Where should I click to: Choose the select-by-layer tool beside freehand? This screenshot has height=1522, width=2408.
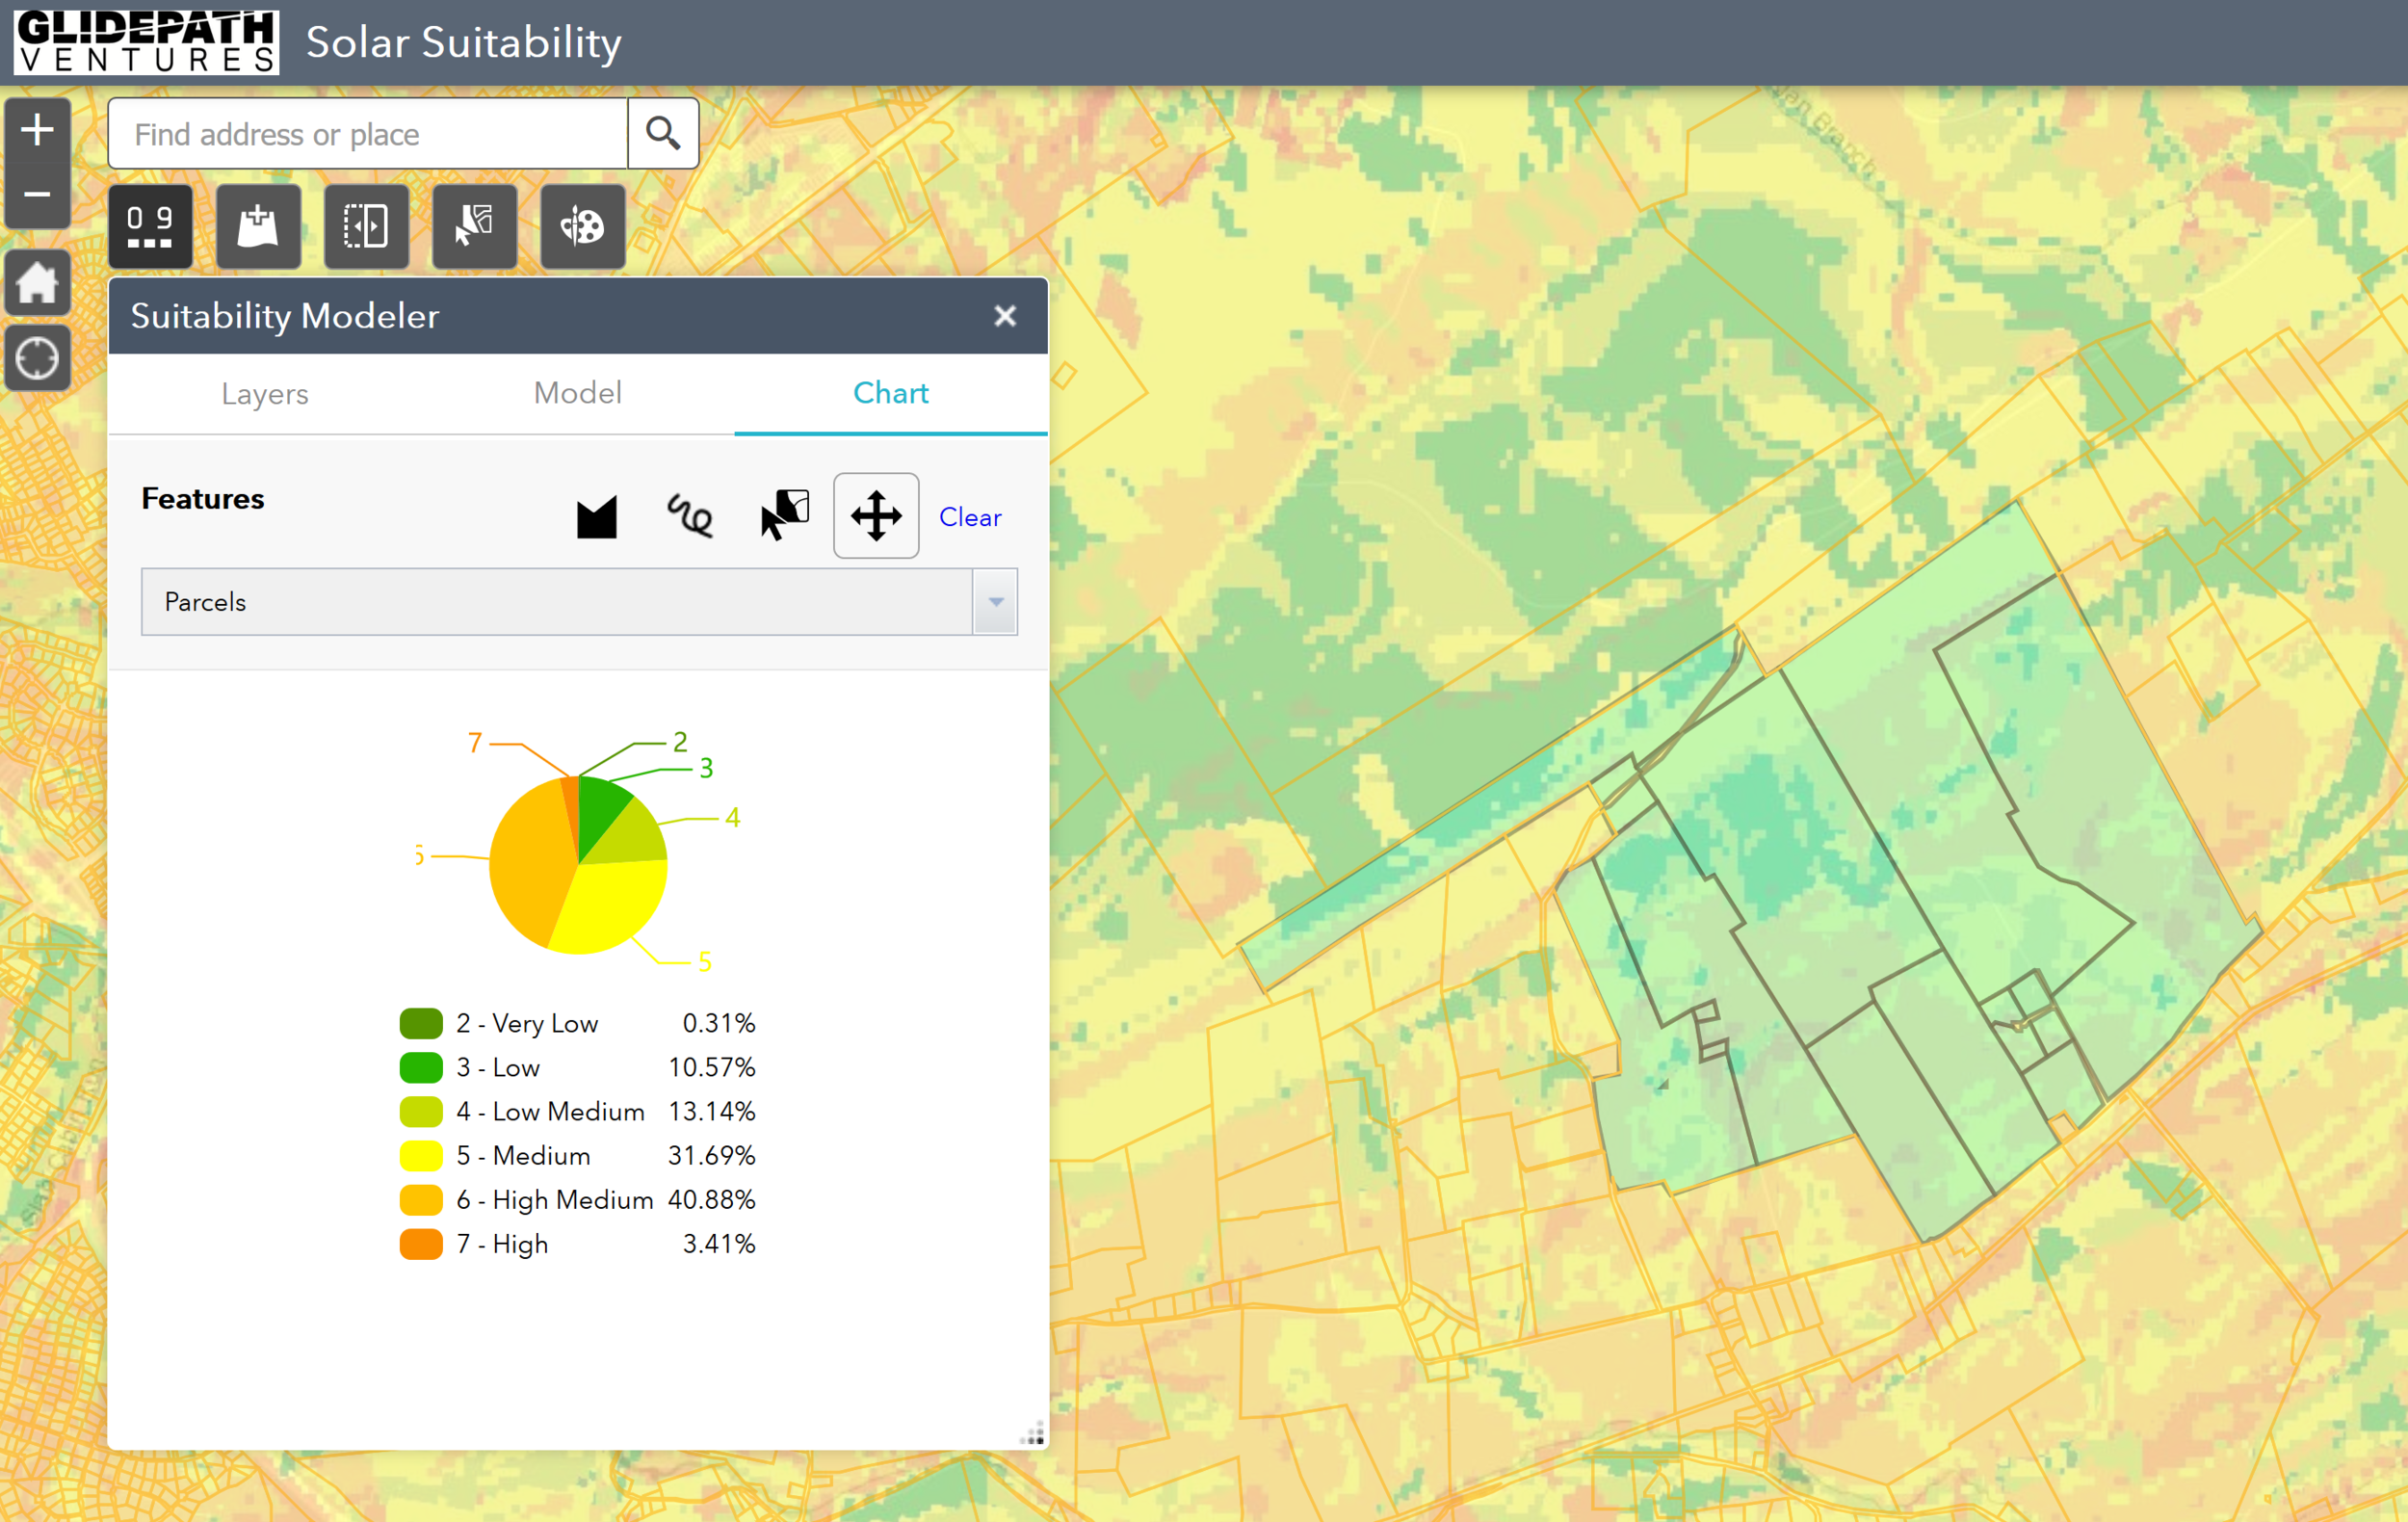pos(784,516)
